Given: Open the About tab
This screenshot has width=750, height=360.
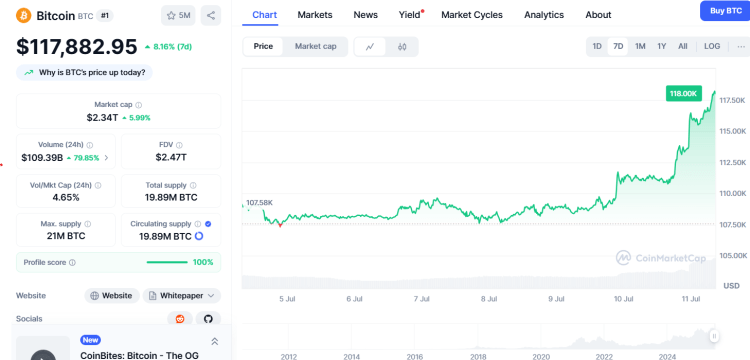Looking at the screenshot, I should [598, 15].
